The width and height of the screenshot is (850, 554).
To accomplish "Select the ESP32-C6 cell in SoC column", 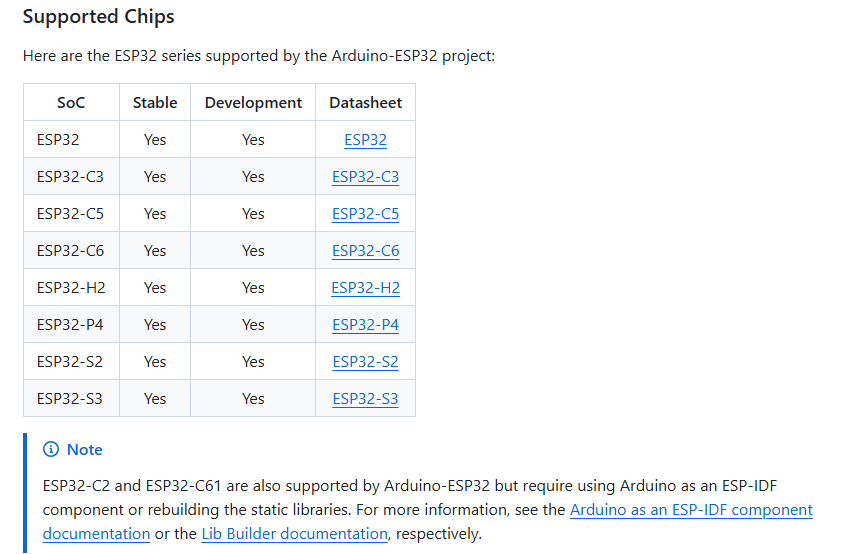I will [x=71, y=250].
